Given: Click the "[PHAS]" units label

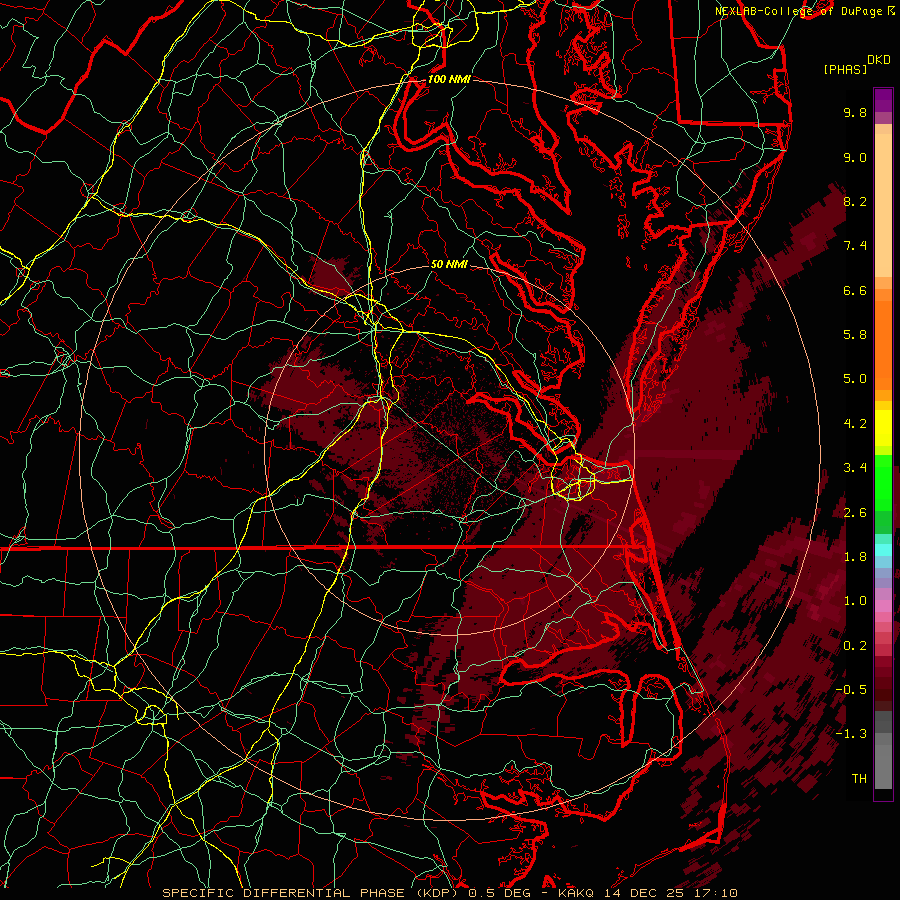Looking at the screenshot, I should (x=845, y=69).
